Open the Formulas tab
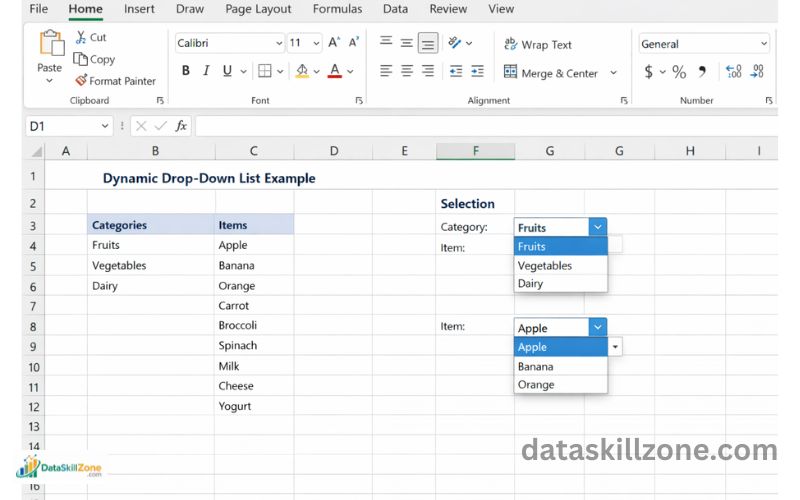The image size is (800, 500). tap(337, 9)
